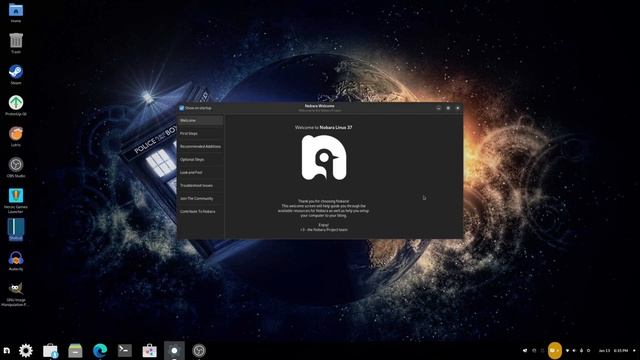
Task: Launch Steam from the desktop
Action: click(16, 74)
